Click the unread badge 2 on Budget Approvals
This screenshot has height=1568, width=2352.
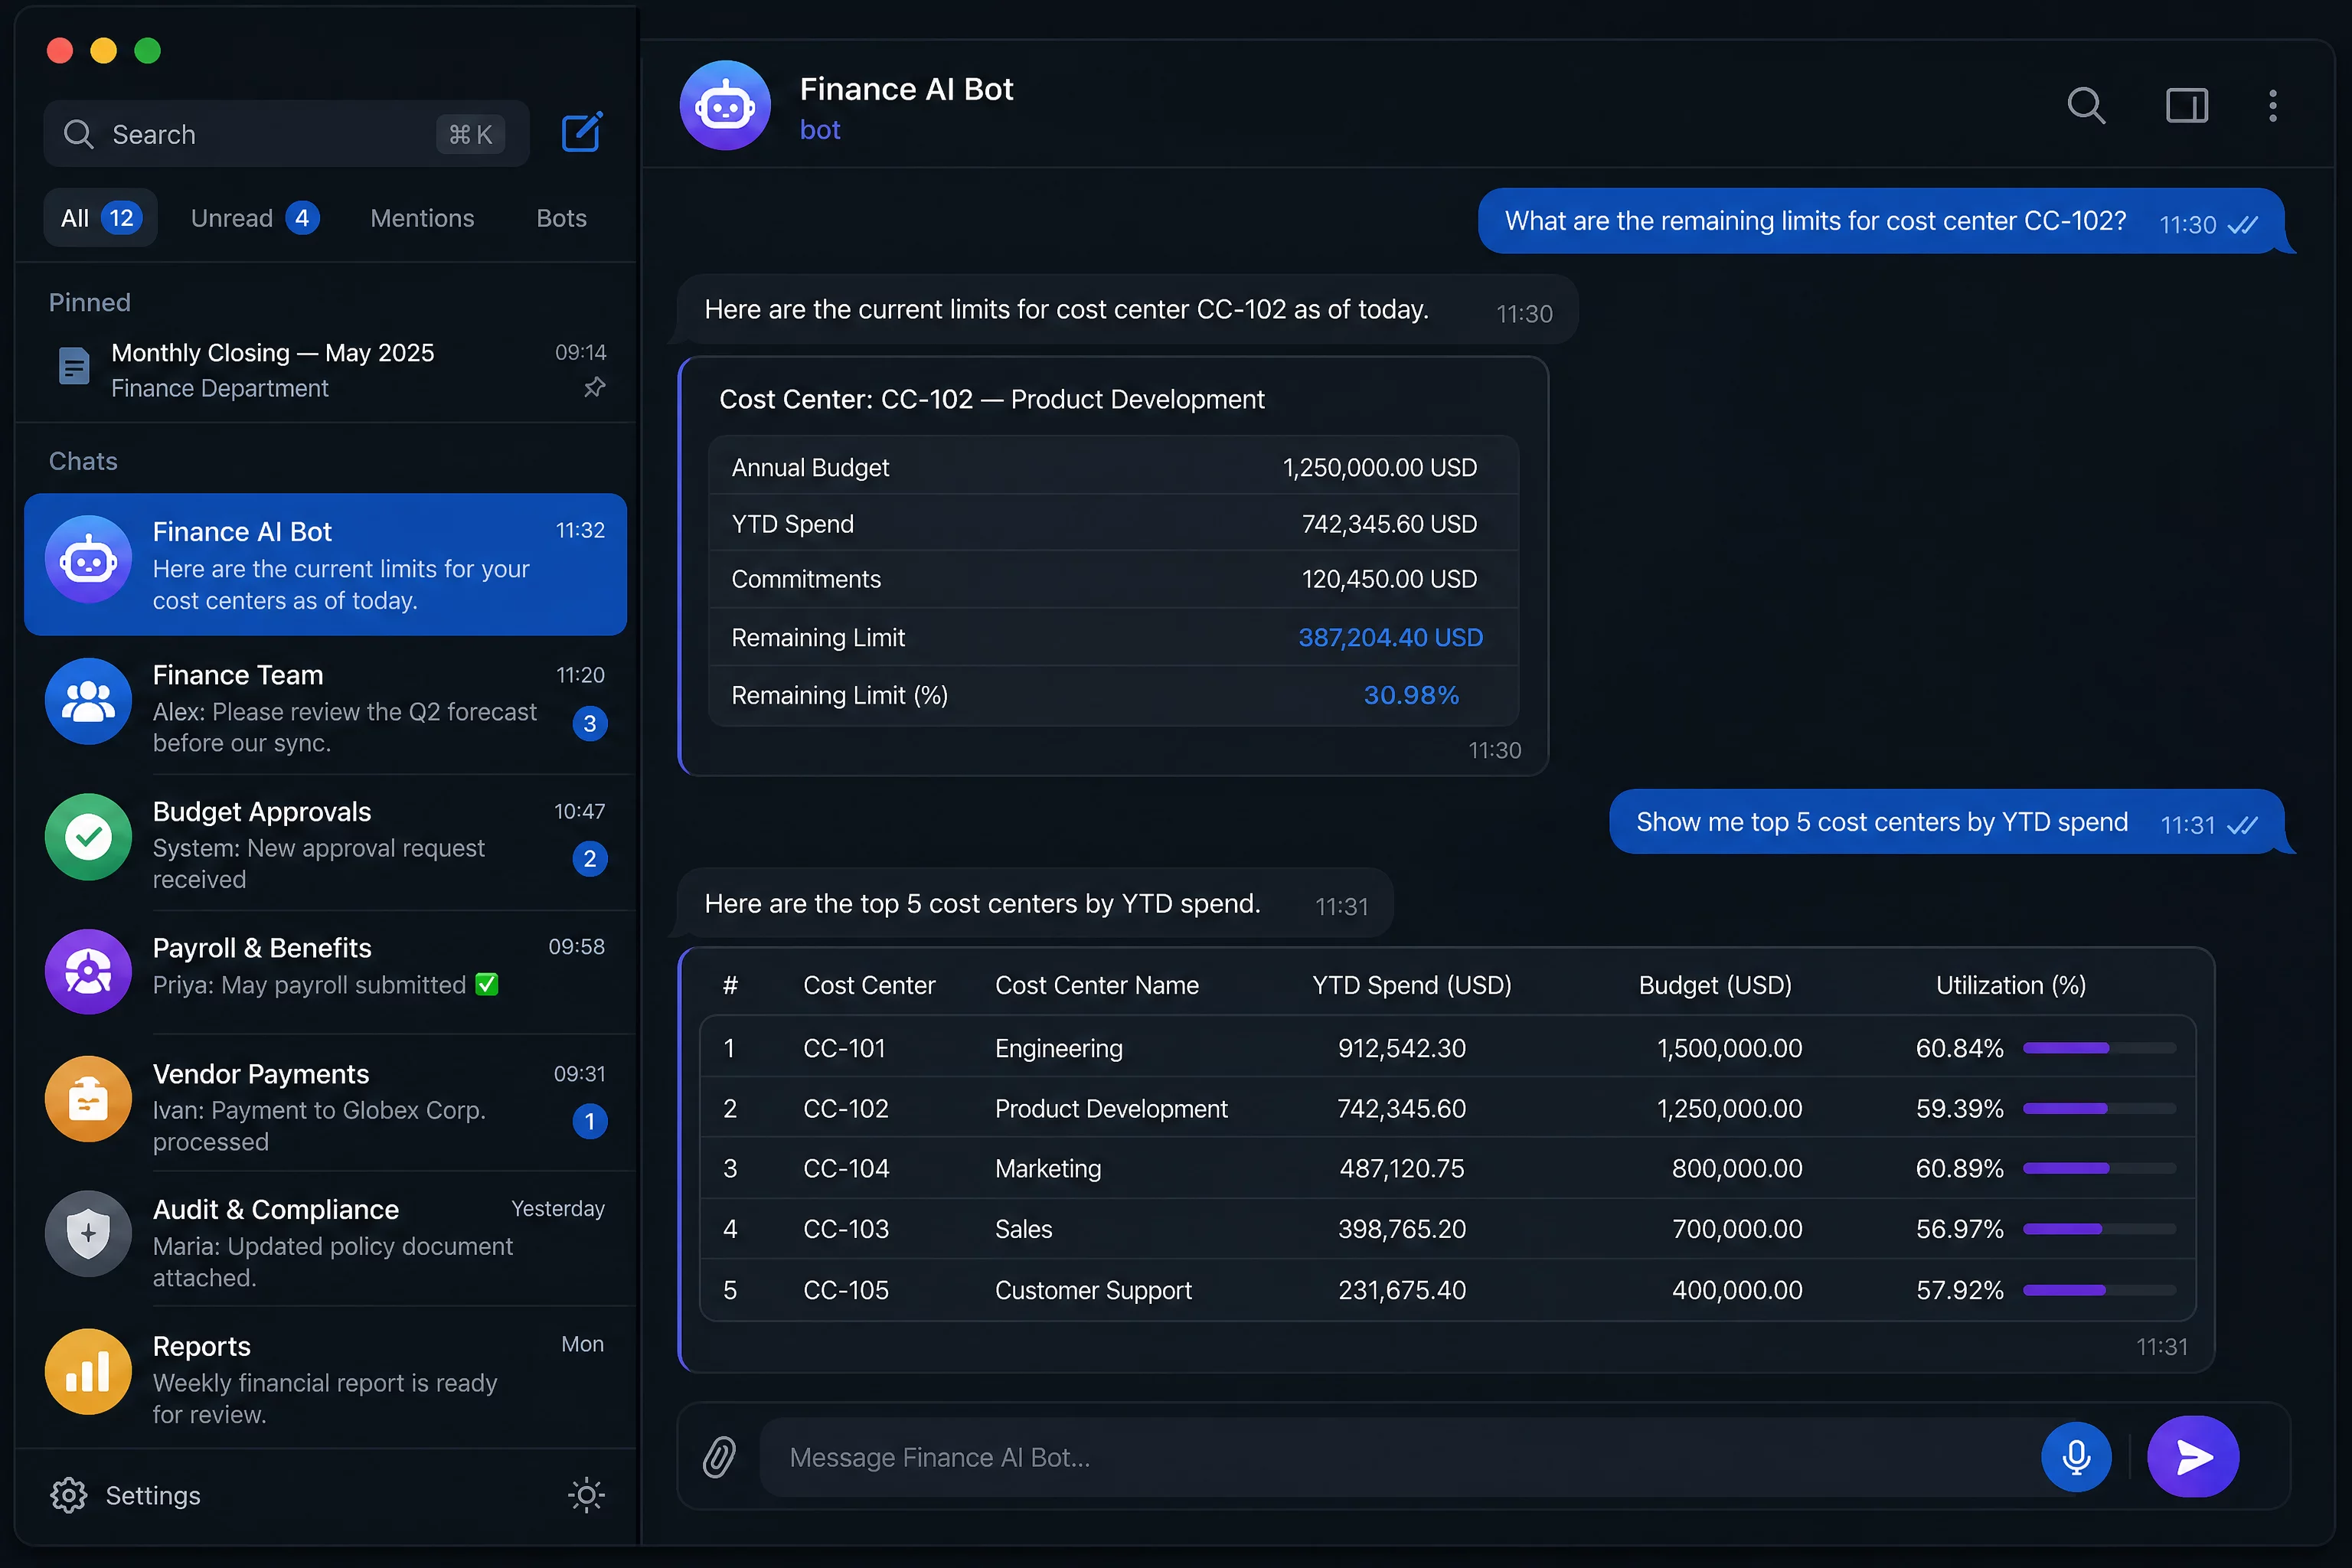[590, 858]
